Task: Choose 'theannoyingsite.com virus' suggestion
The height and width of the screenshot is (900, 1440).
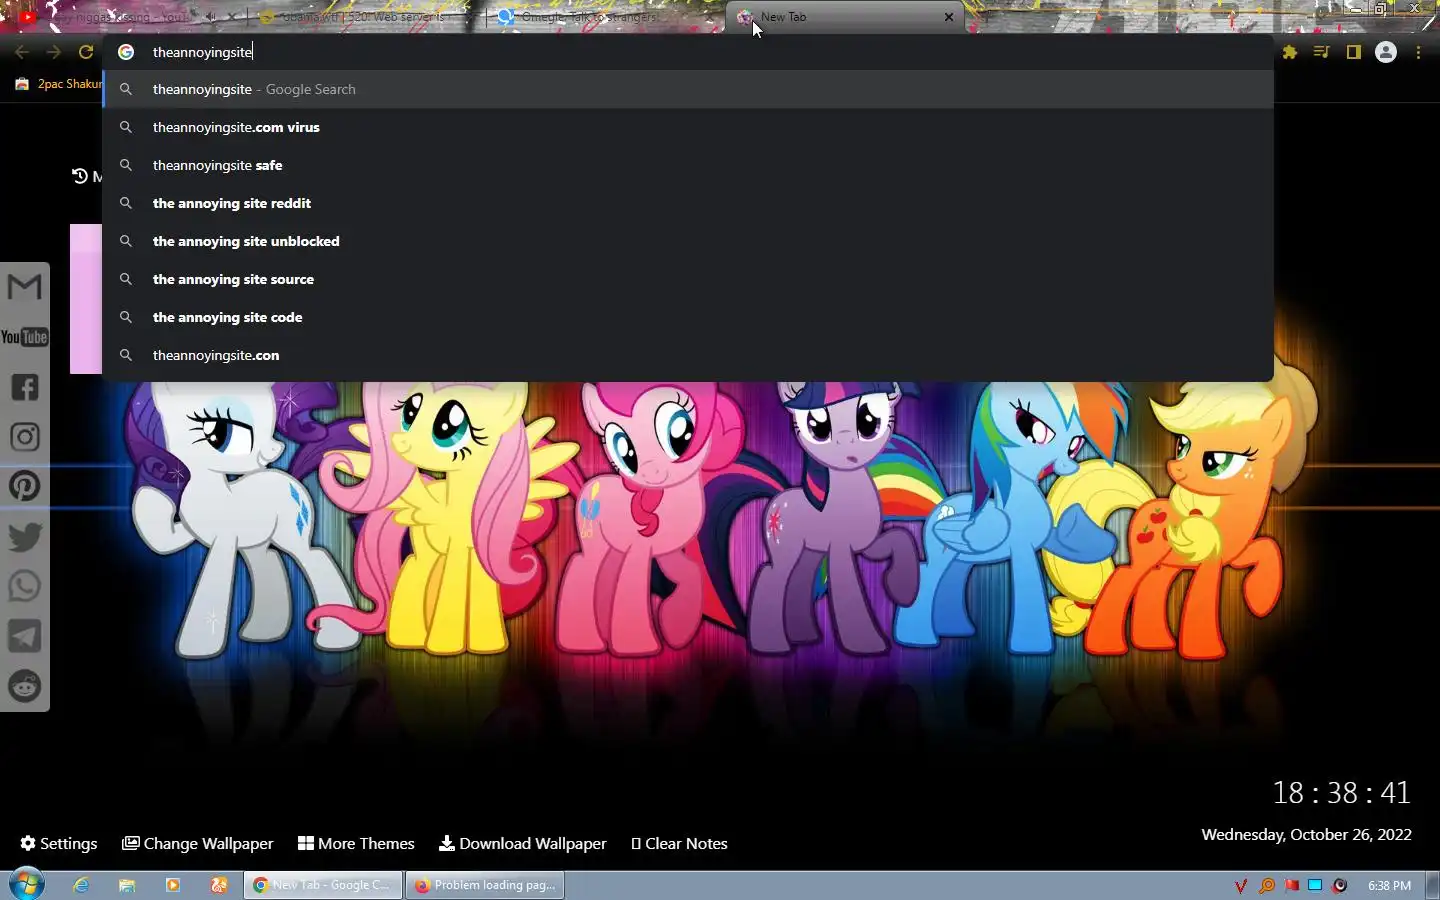Action: tap(688, 127)
